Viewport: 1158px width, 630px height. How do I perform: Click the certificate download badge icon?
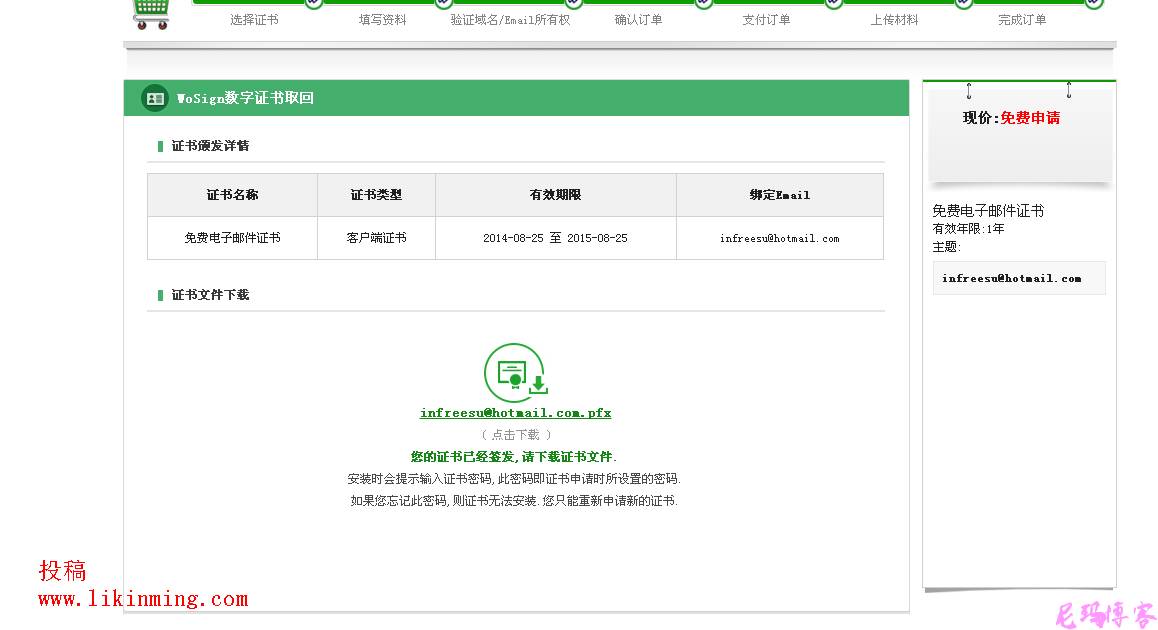coord(514,372)
